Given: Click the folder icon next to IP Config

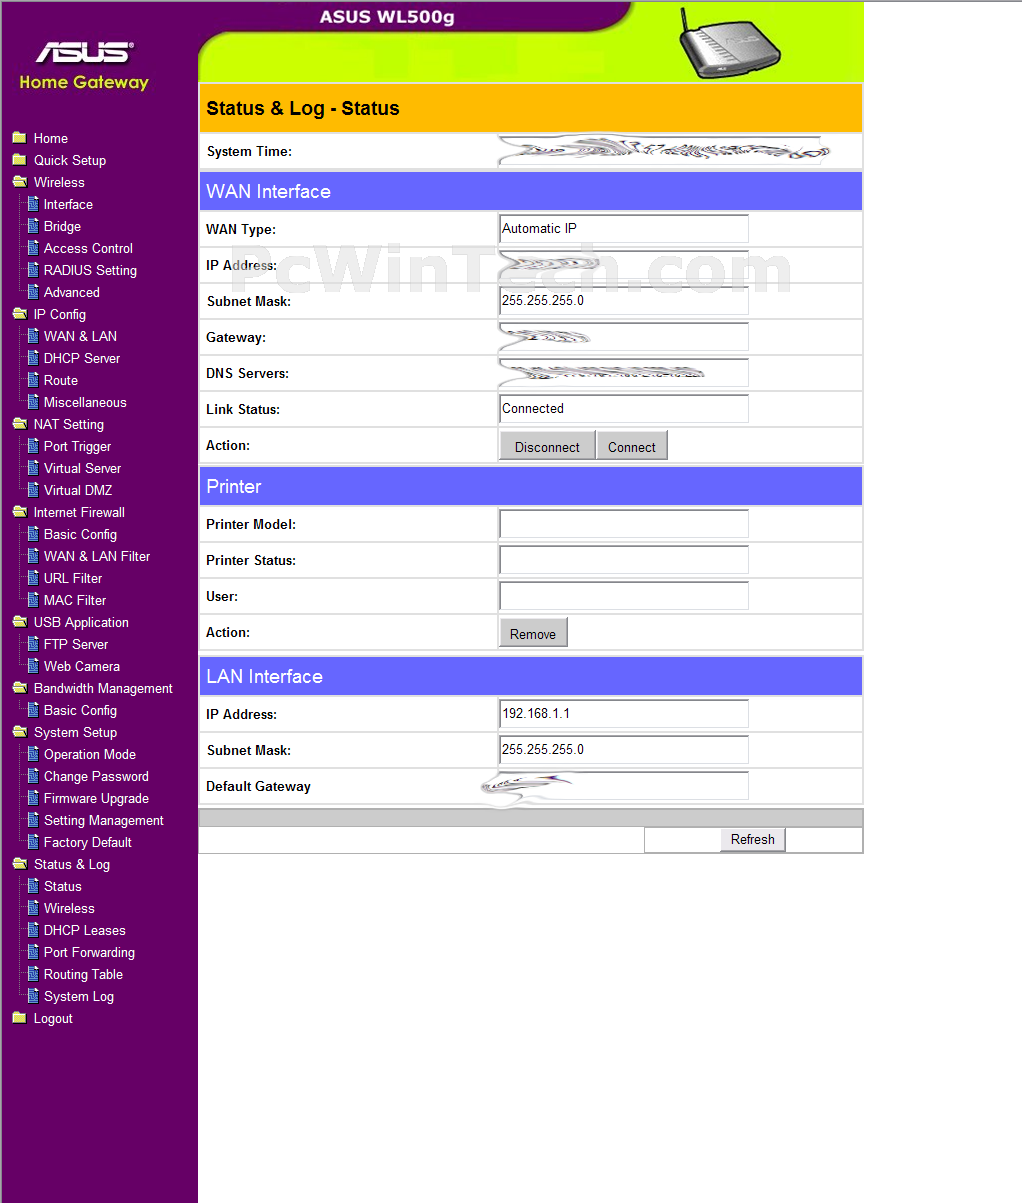Looking at the screenshot, I should tap(19, 314).
